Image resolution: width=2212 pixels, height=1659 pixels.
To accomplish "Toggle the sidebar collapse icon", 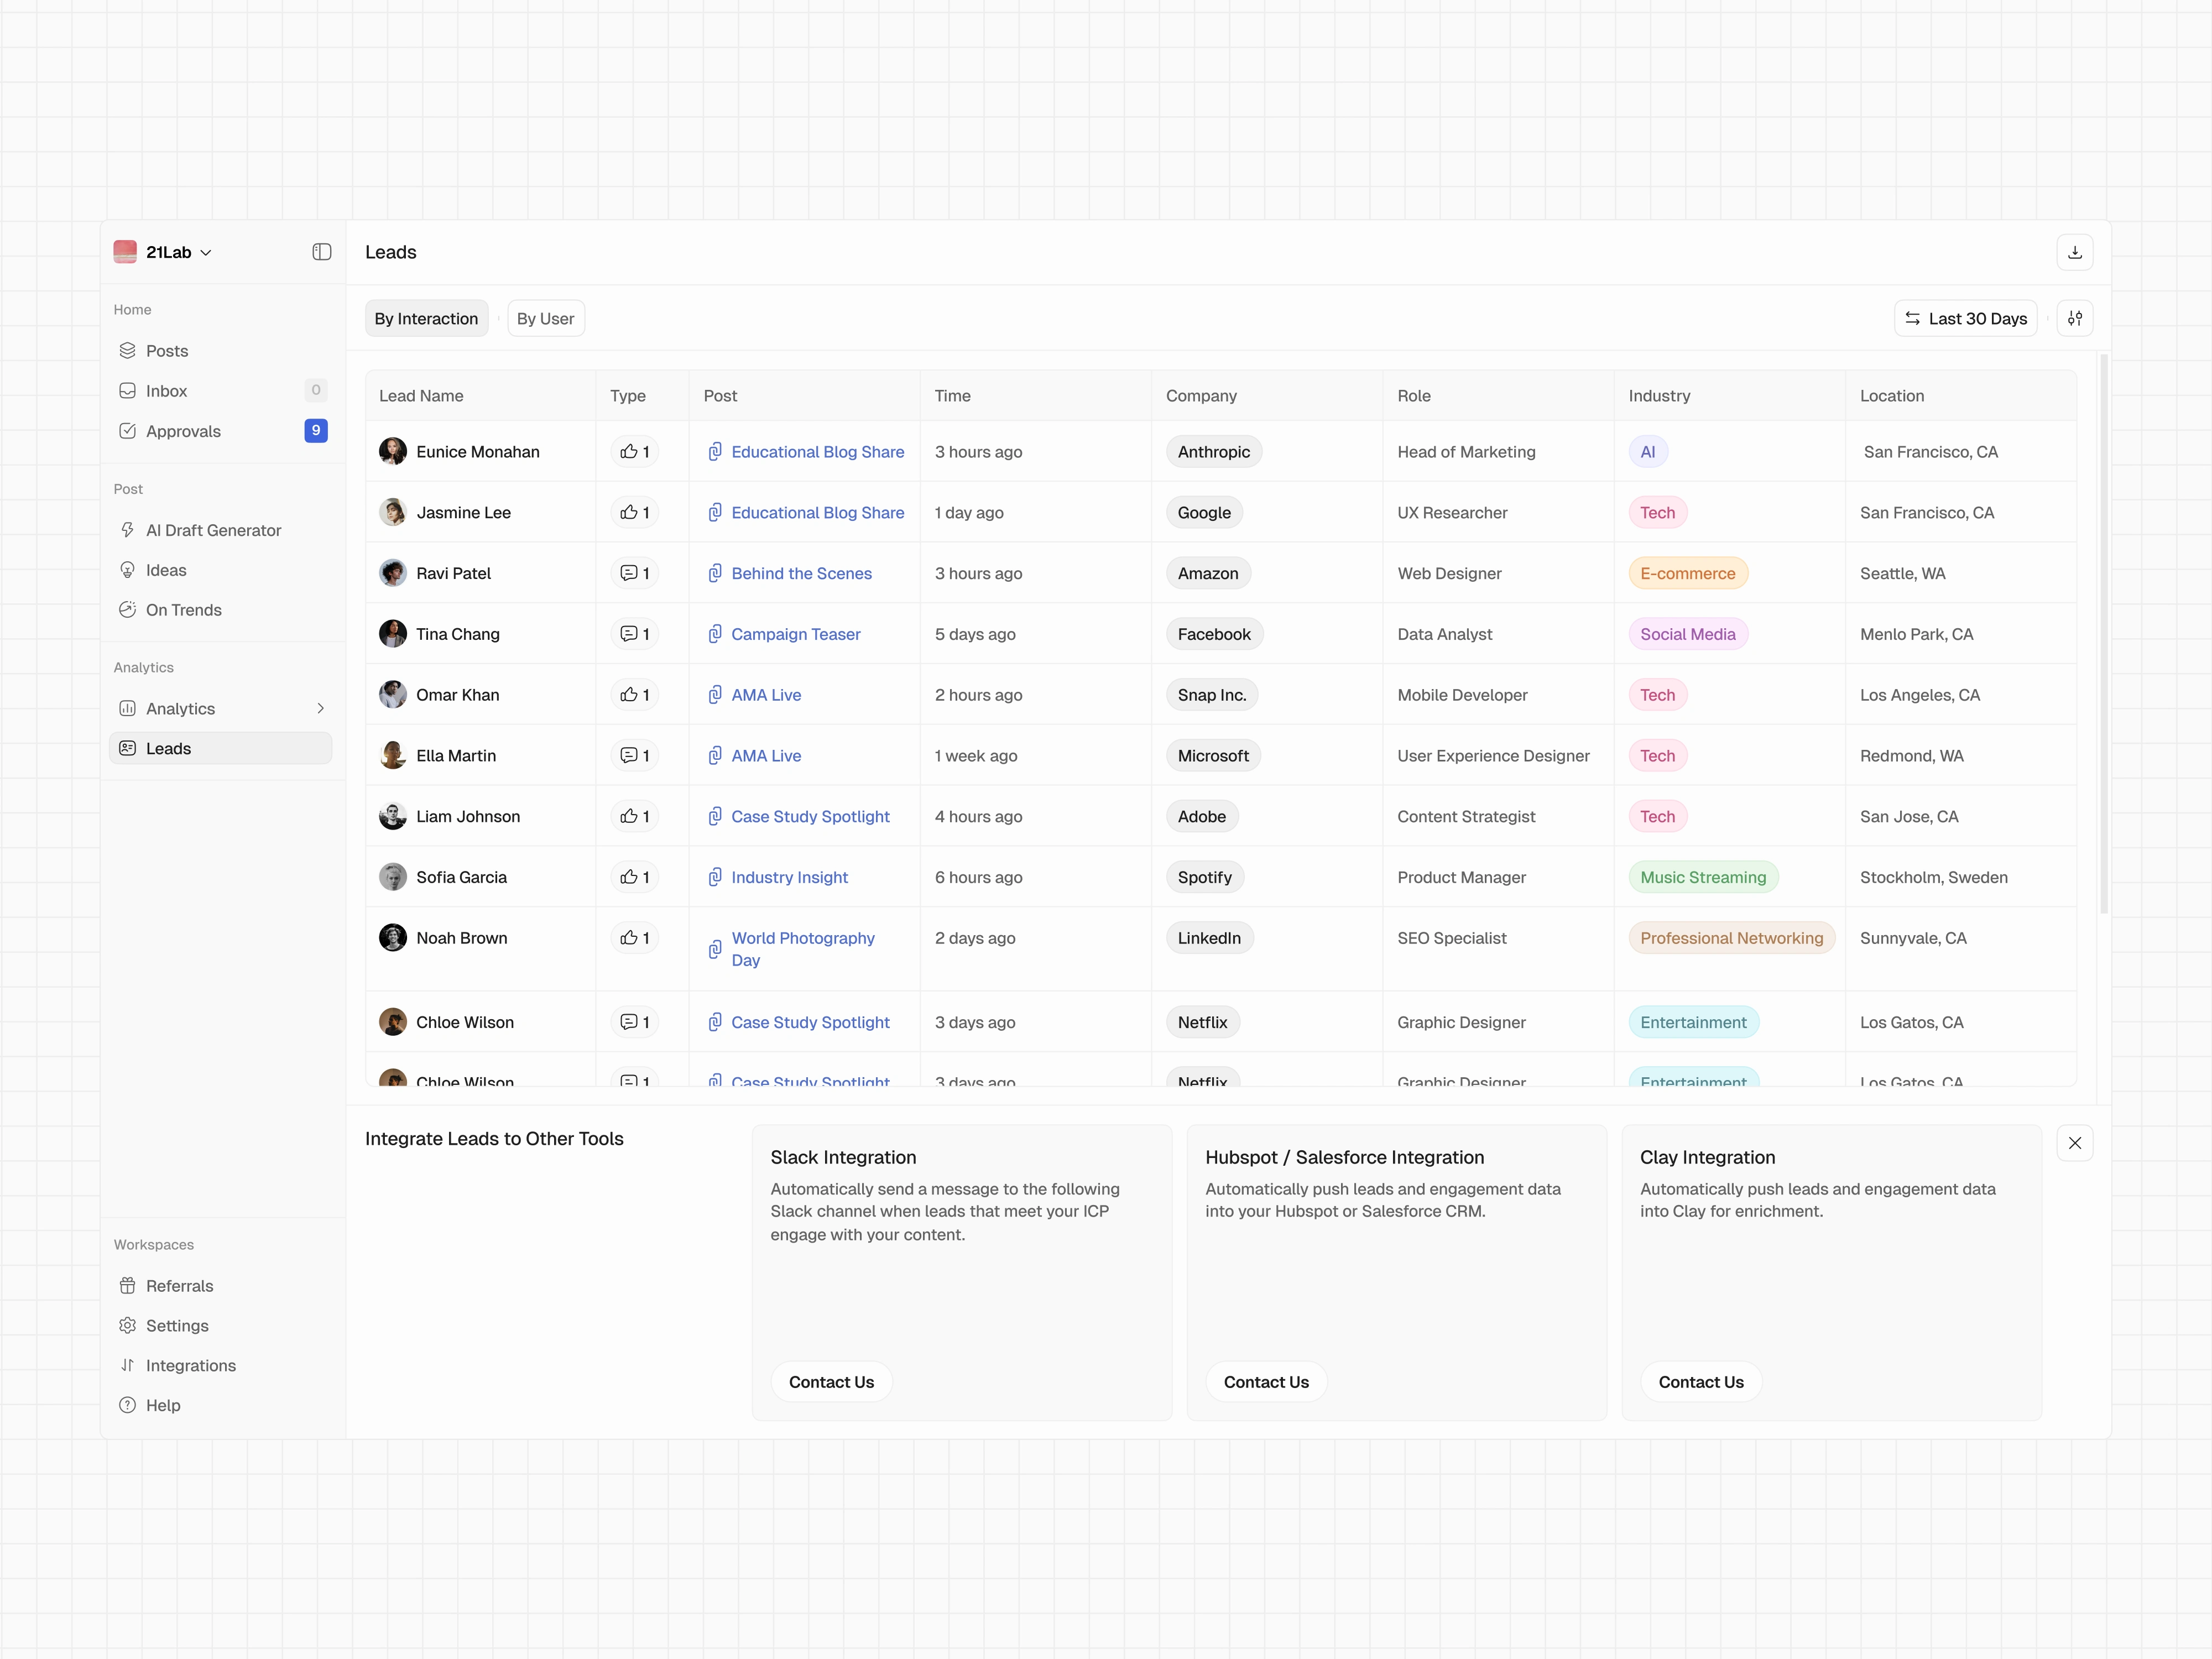I will coord(321,252).
